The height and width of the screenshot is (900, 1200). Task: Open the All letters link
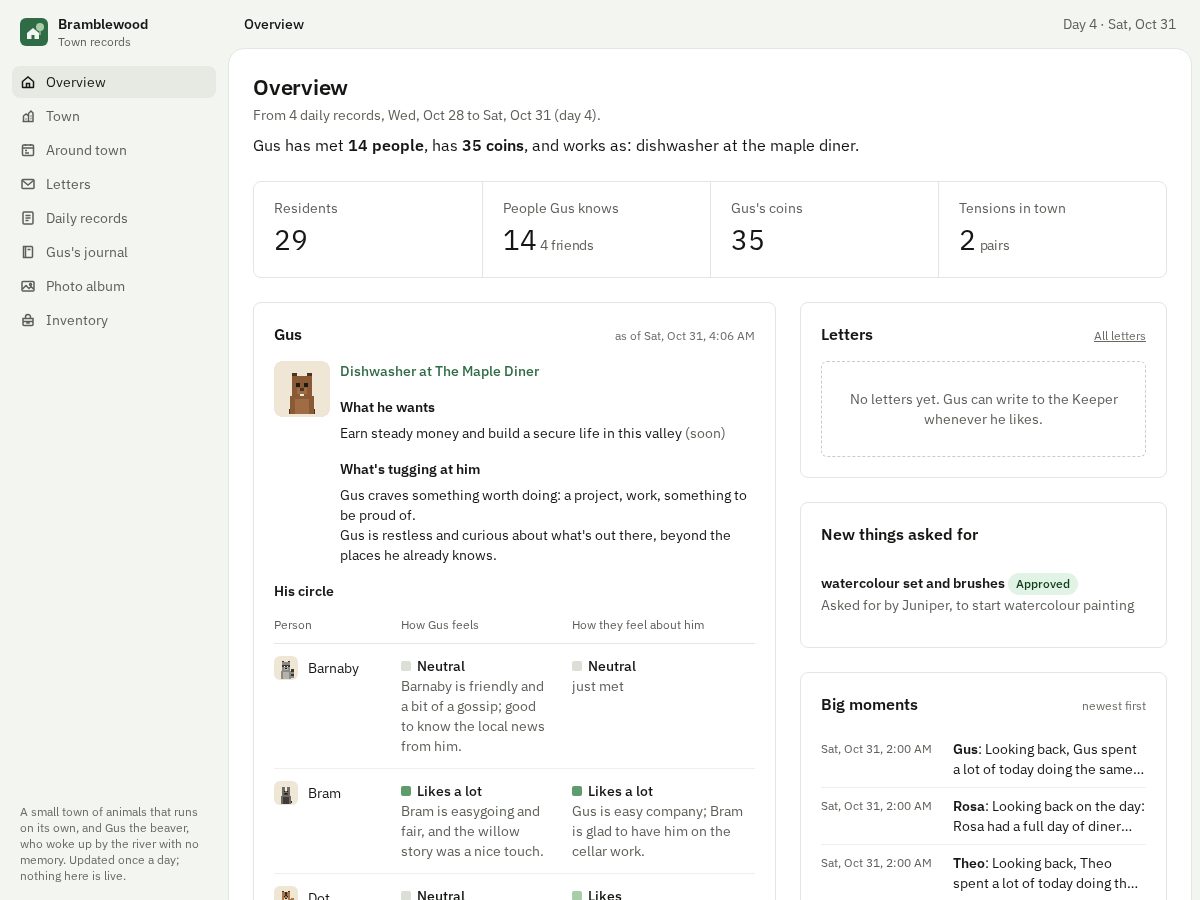[1120, 336]
